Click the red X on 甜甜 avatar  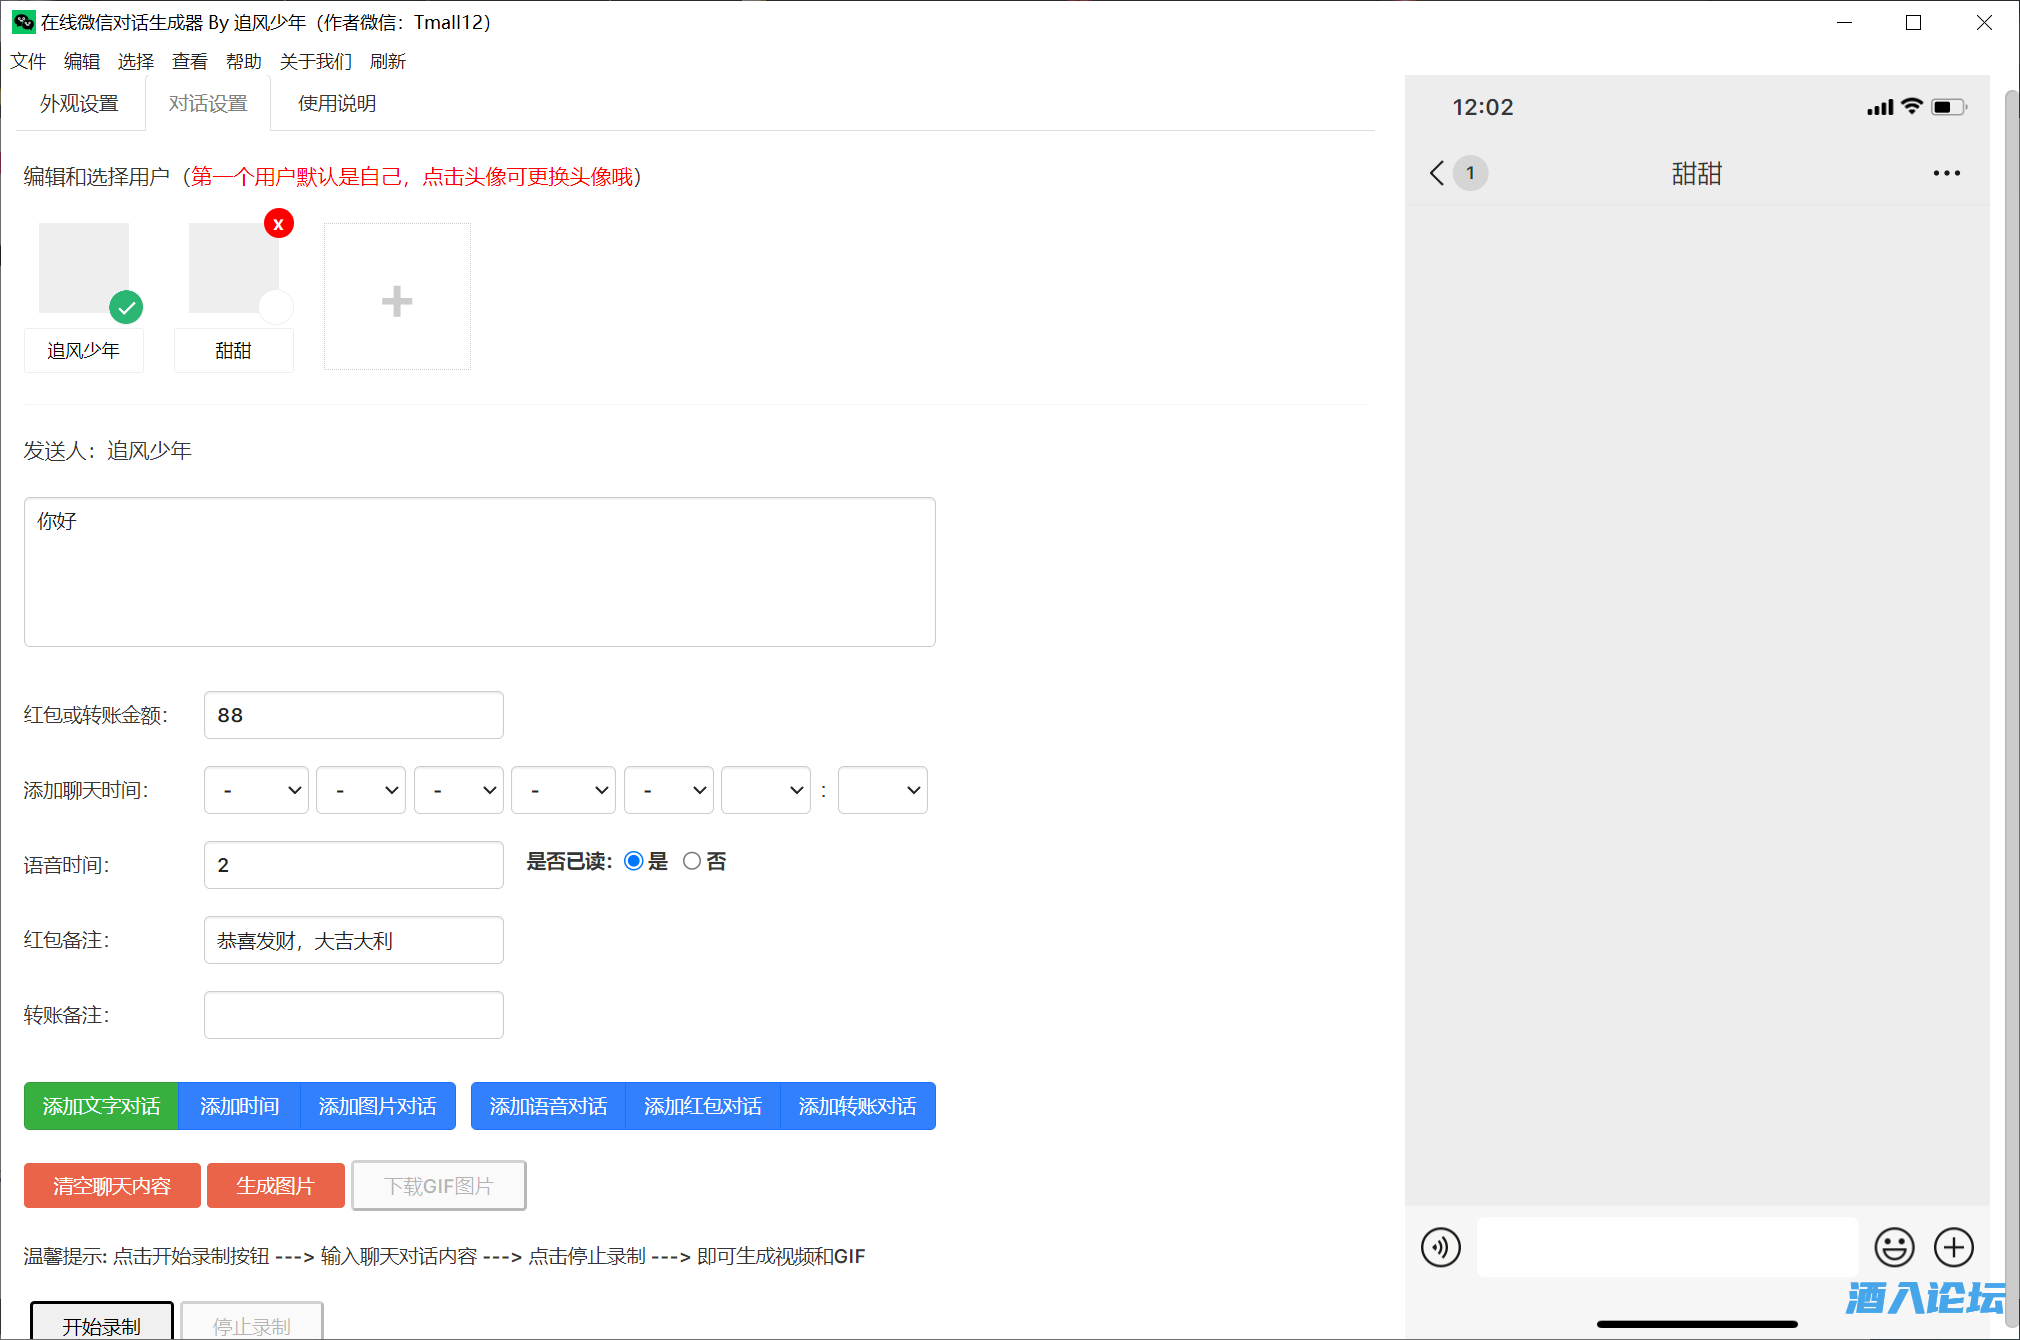[279, 224]
